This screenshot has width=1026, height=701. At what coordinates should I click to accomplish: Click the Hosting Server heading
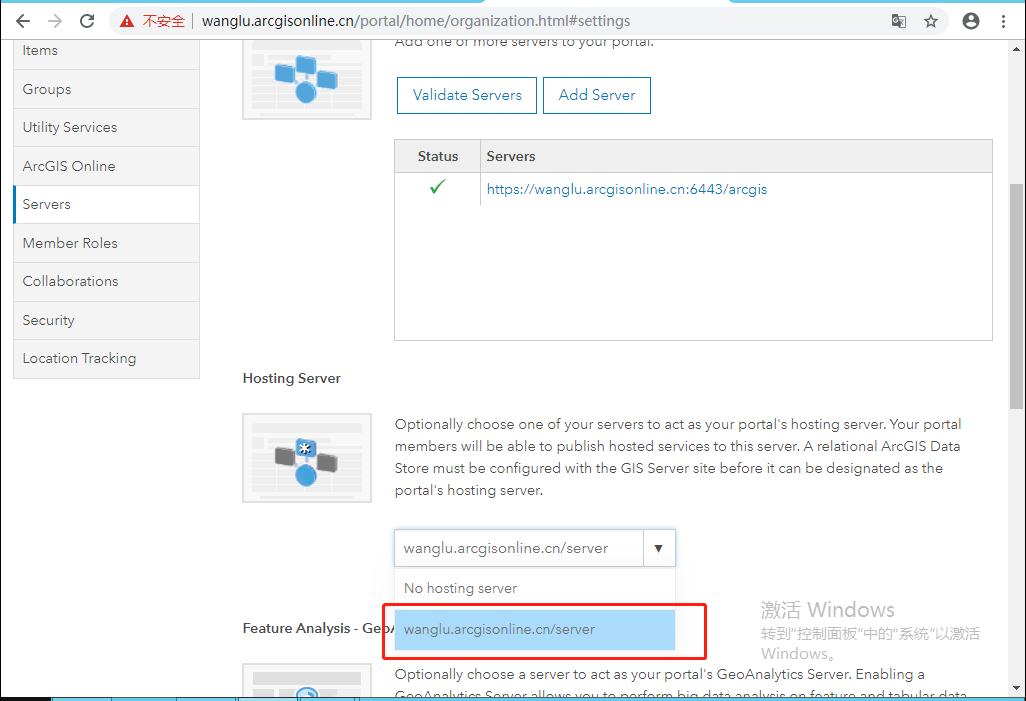292,378
